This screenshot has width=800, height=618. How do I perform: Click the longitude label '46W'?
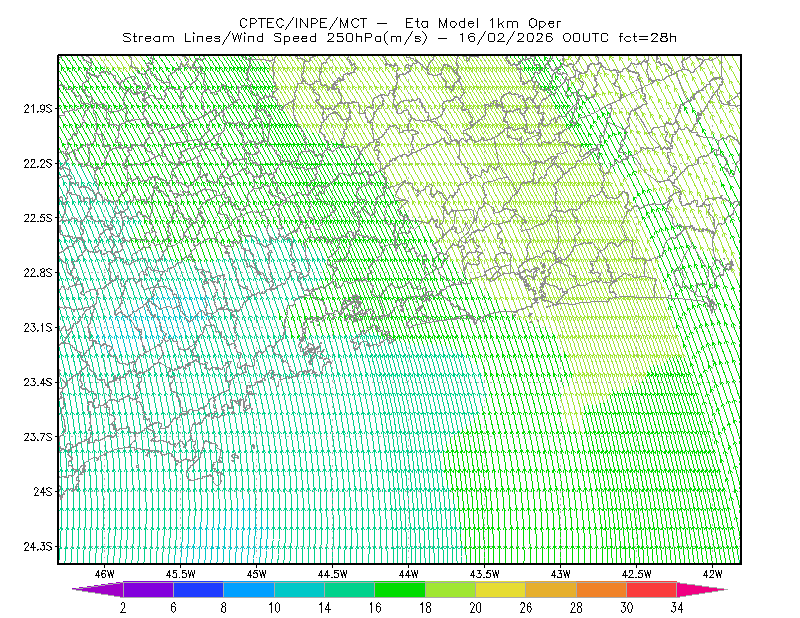click(105, 574)
